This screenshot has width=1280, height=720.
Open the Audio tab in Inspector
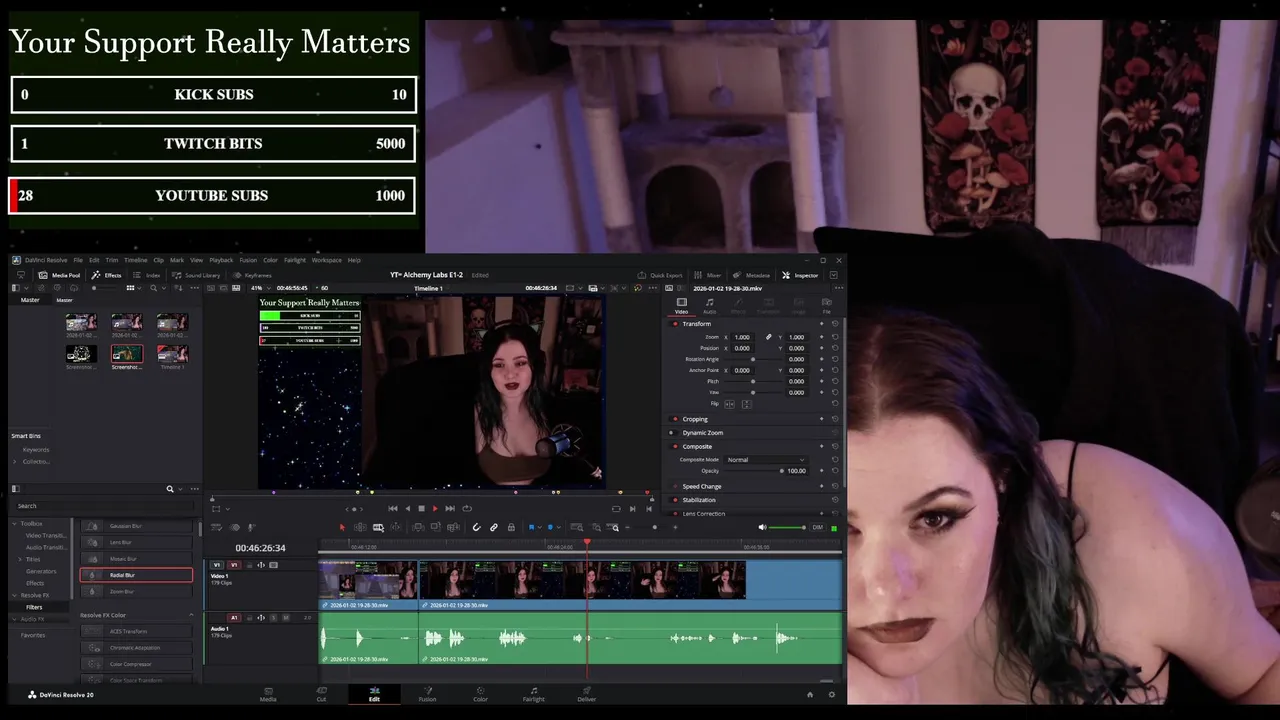point(709,306)
